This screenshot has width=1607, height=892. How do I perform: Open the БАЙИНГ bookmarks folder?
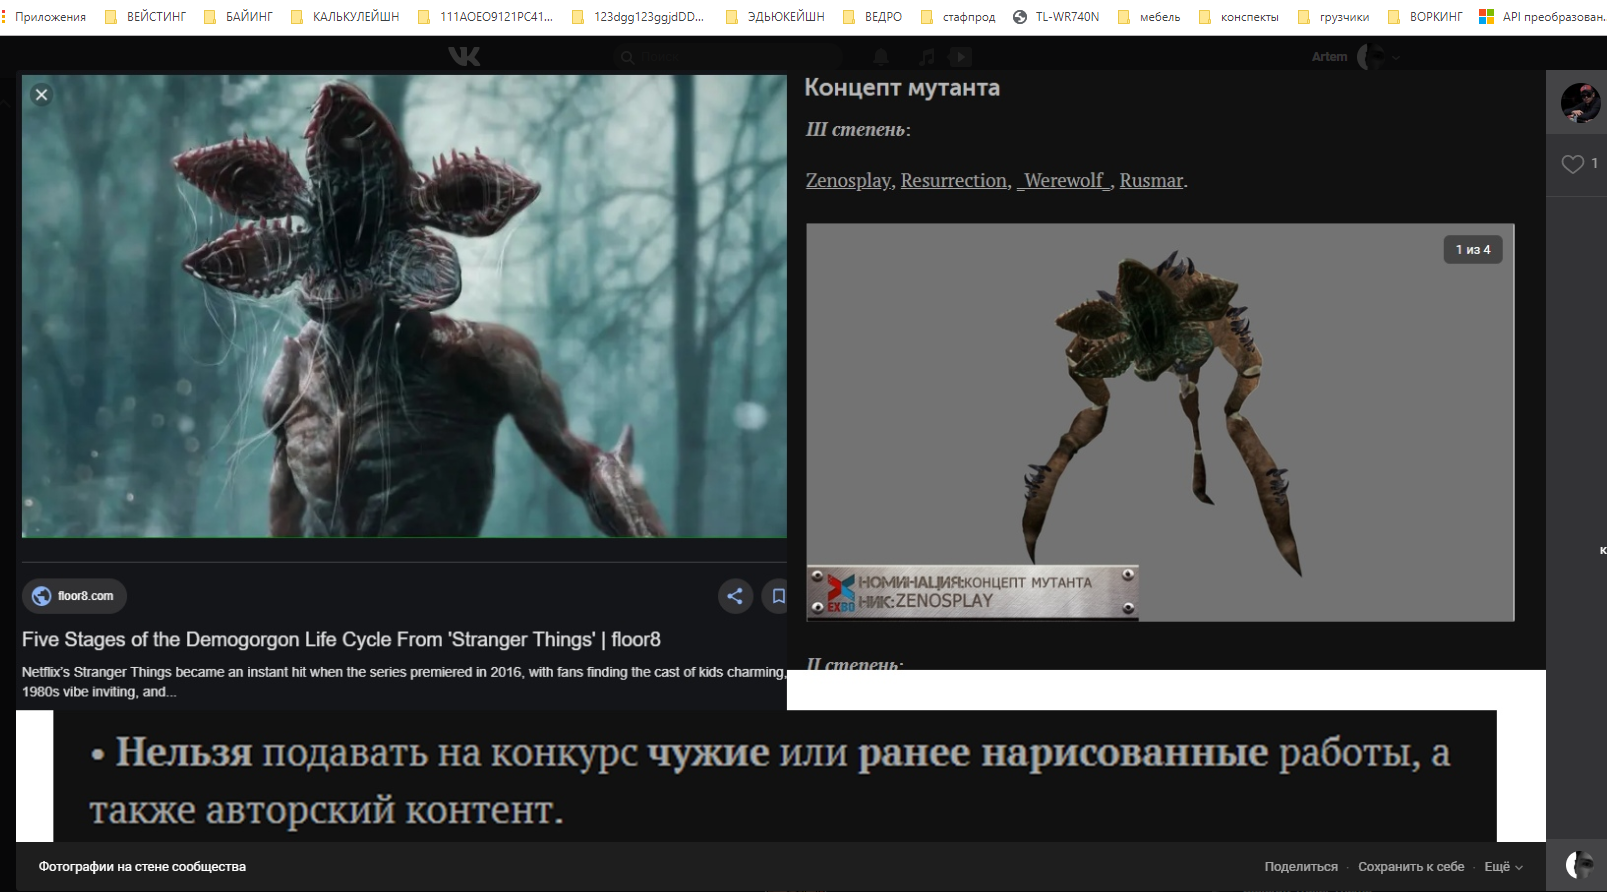(x=238, y=17)
